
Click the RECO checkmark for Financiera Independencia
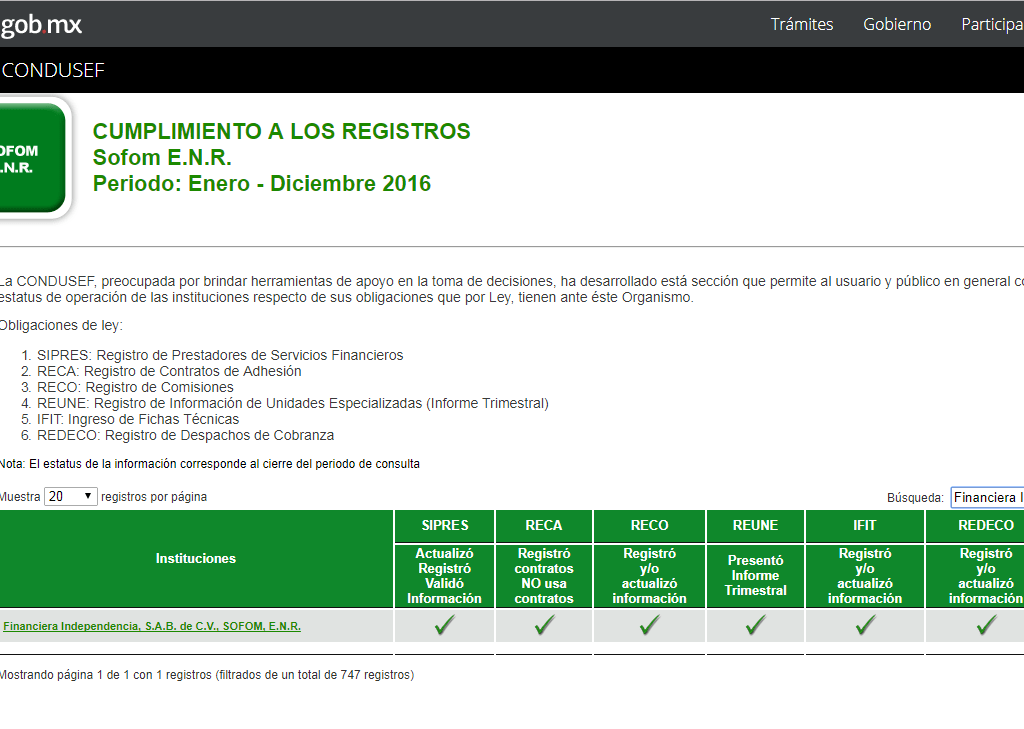(x=650, y=625)
